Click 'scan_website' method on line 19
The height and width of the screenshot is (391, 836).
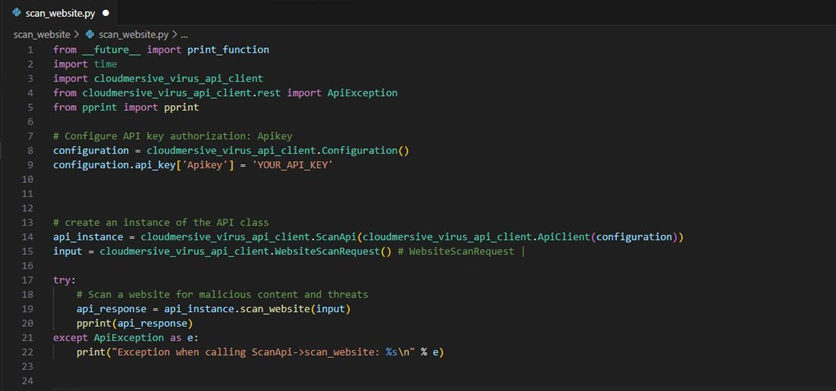[275, 309]
